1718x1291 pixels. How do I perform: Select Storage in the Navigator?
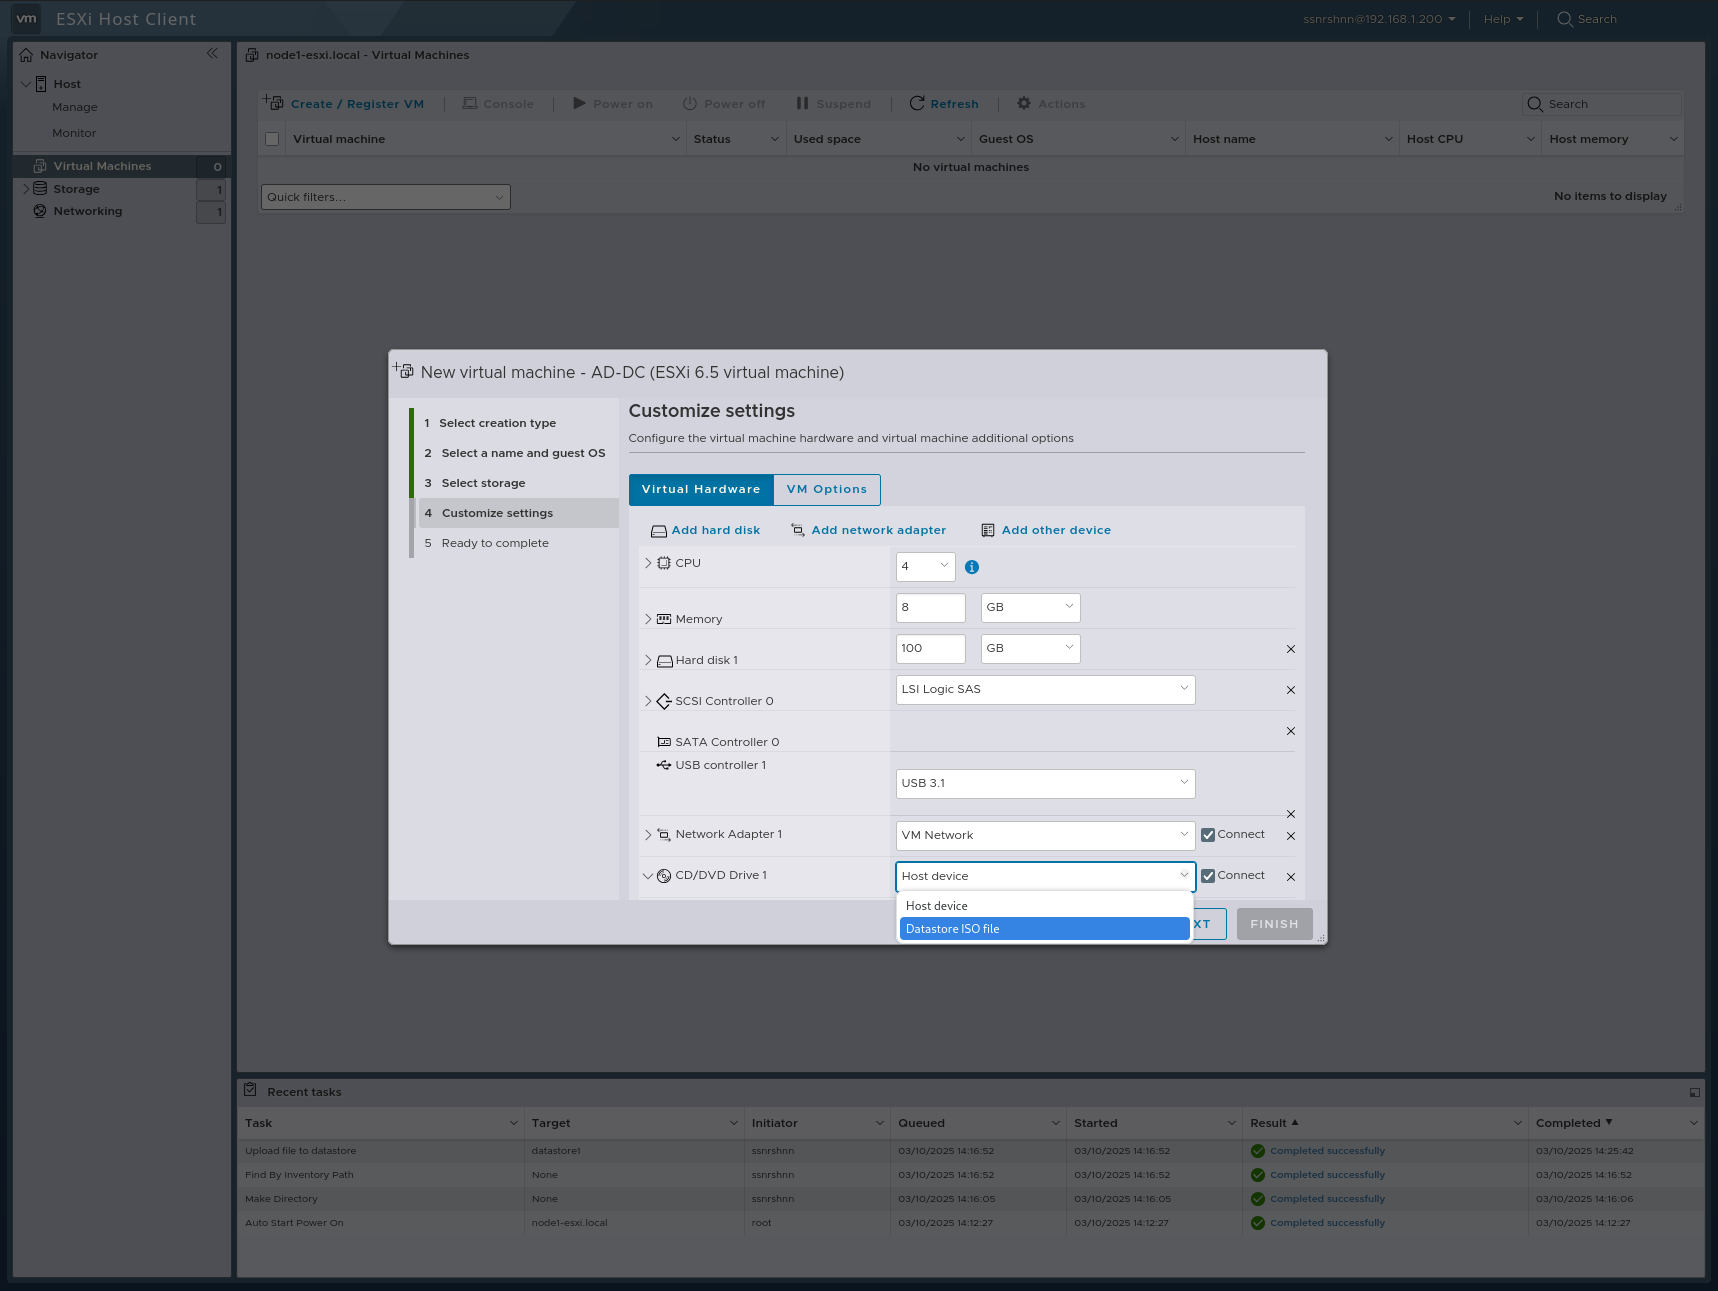(78, 188)
